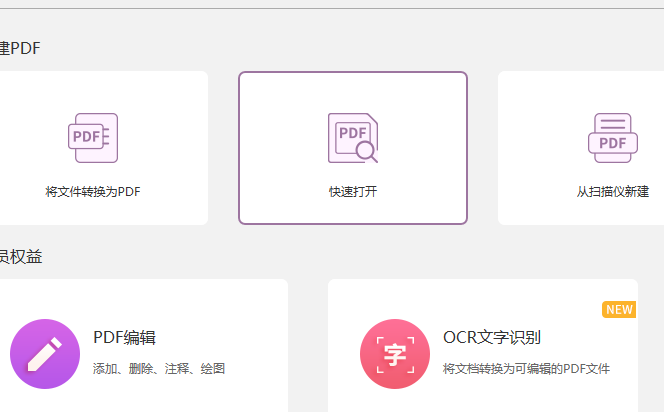This screenshot has height=412, width=664.
Task: Click the text 添加、删除、注释、绘图
Action: tap(159, 368)
